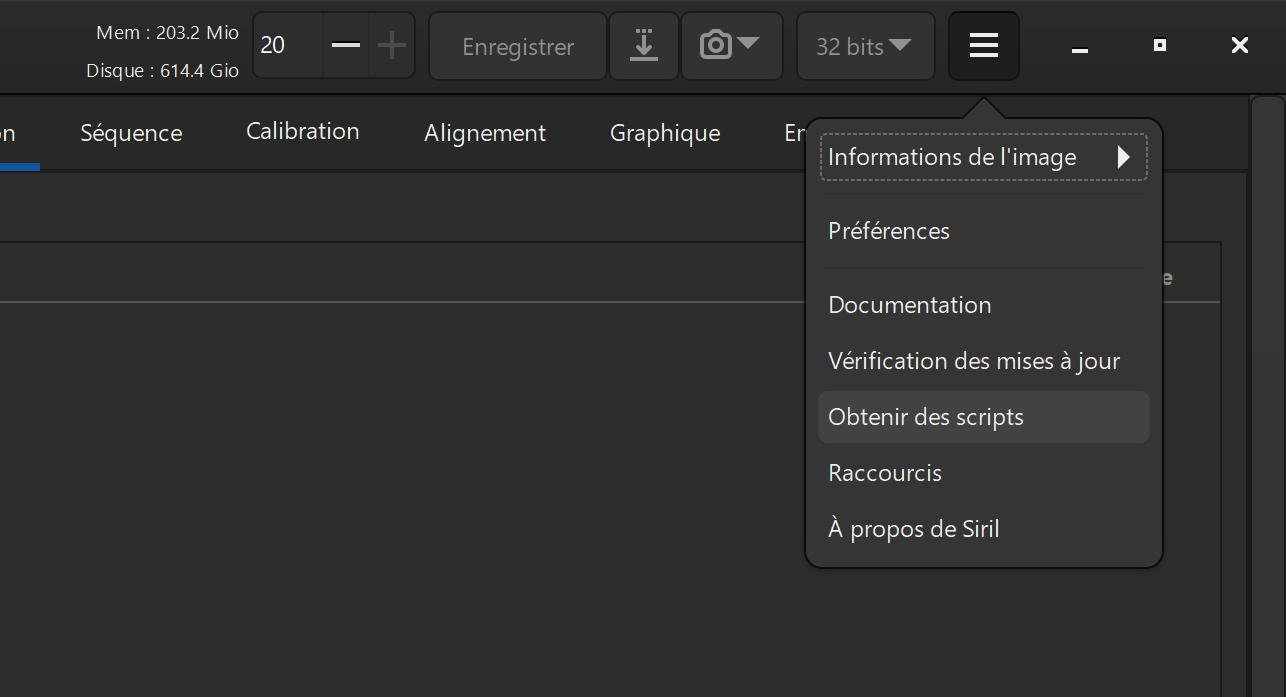
Task: Select Vérification des mises à jour
Action: click(x=973, y=361)
